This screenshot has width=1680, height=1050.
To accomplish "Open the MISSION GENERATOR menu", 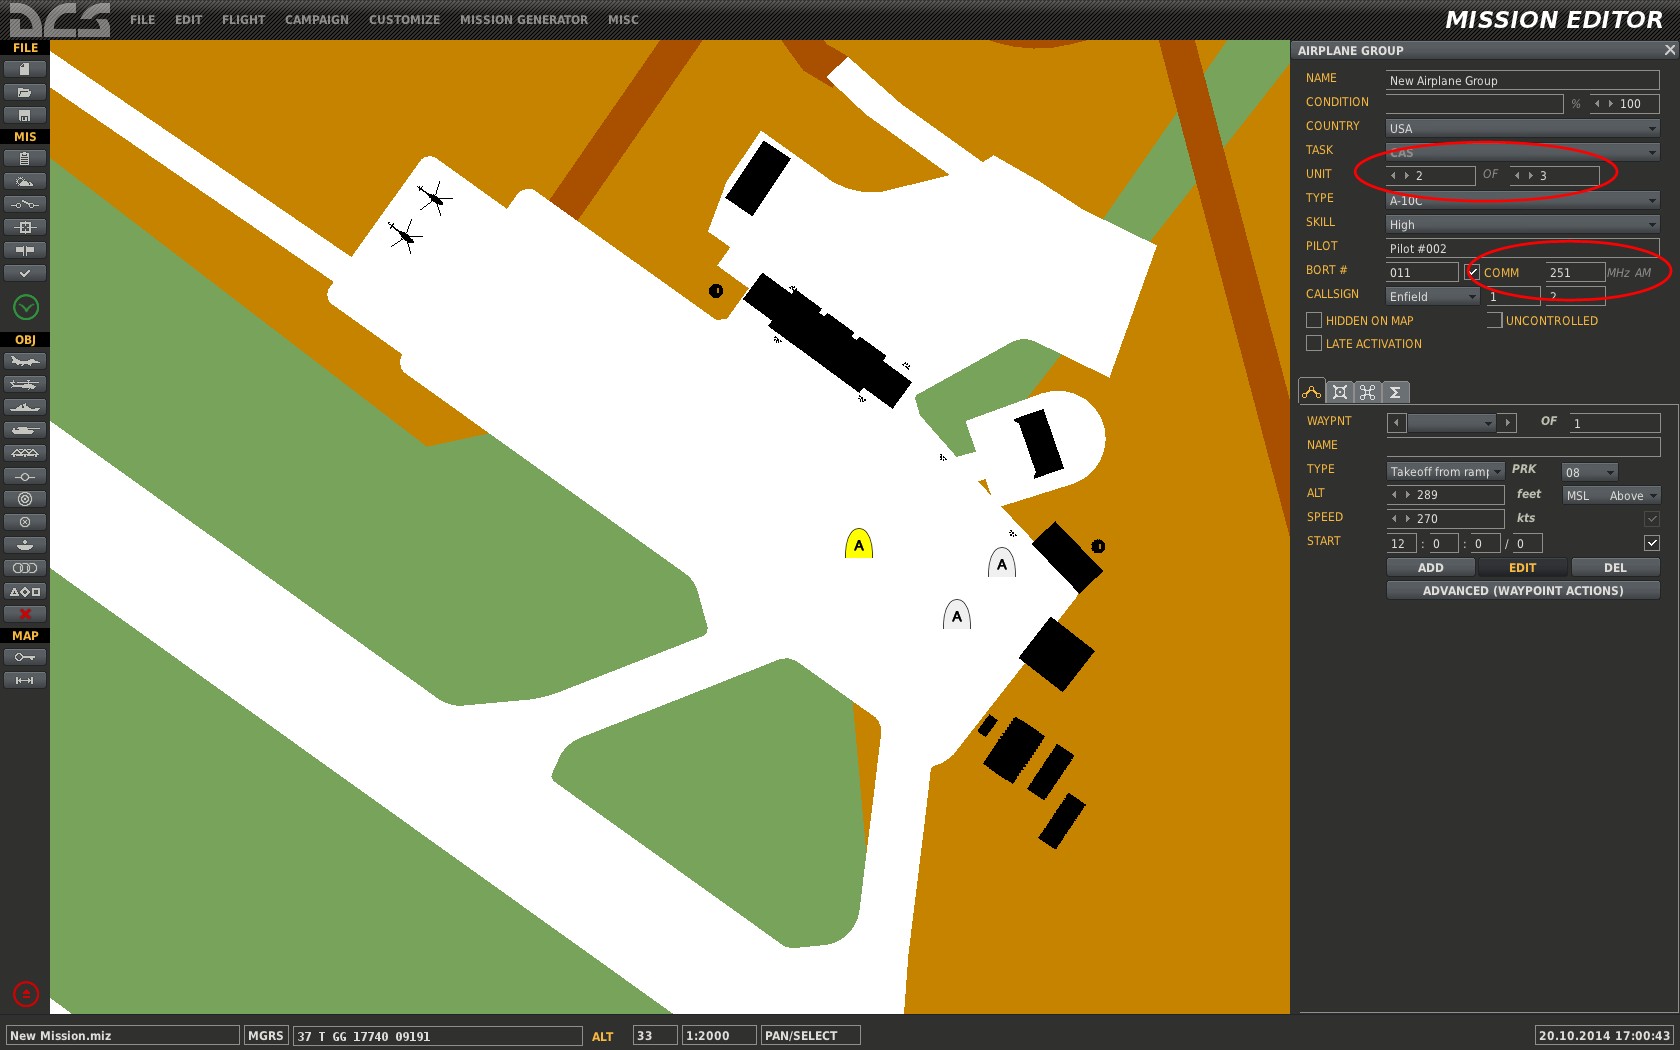I will [x=524, y=20].
